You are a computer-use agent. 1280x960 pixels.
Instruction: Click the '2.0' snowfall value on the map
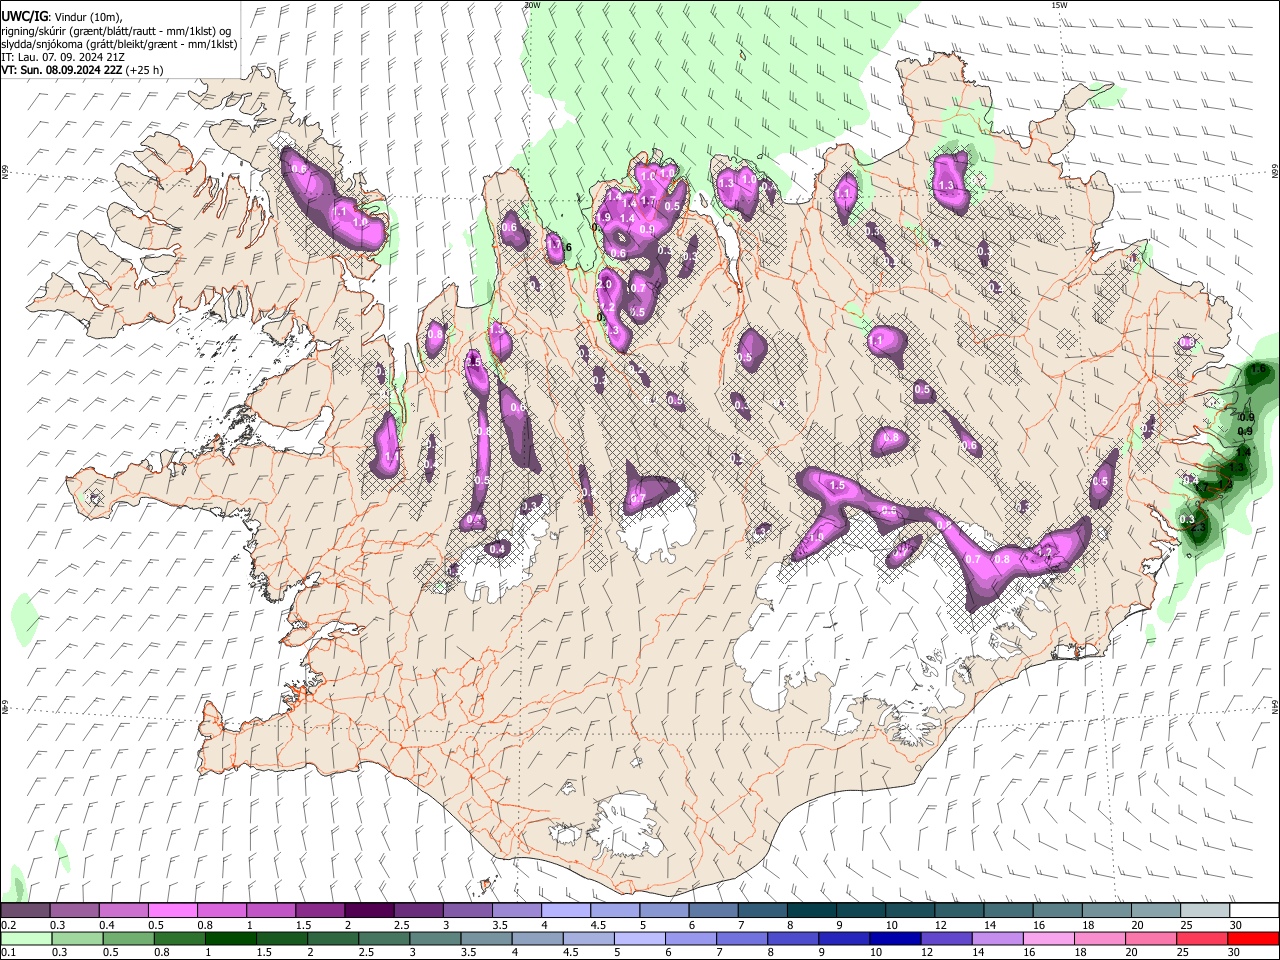tap(604, 285)
